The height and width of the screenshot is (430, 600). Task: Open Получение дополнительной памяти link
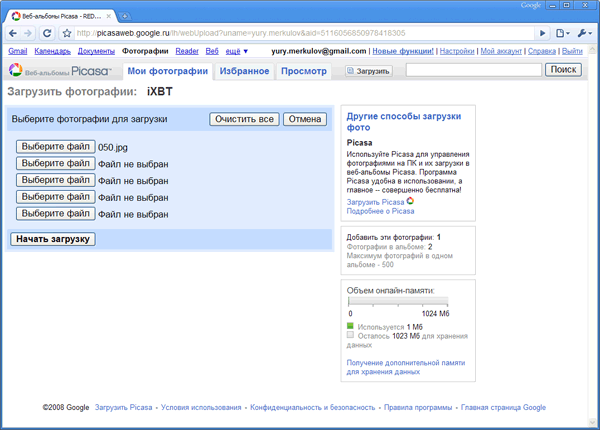[406, 367]
